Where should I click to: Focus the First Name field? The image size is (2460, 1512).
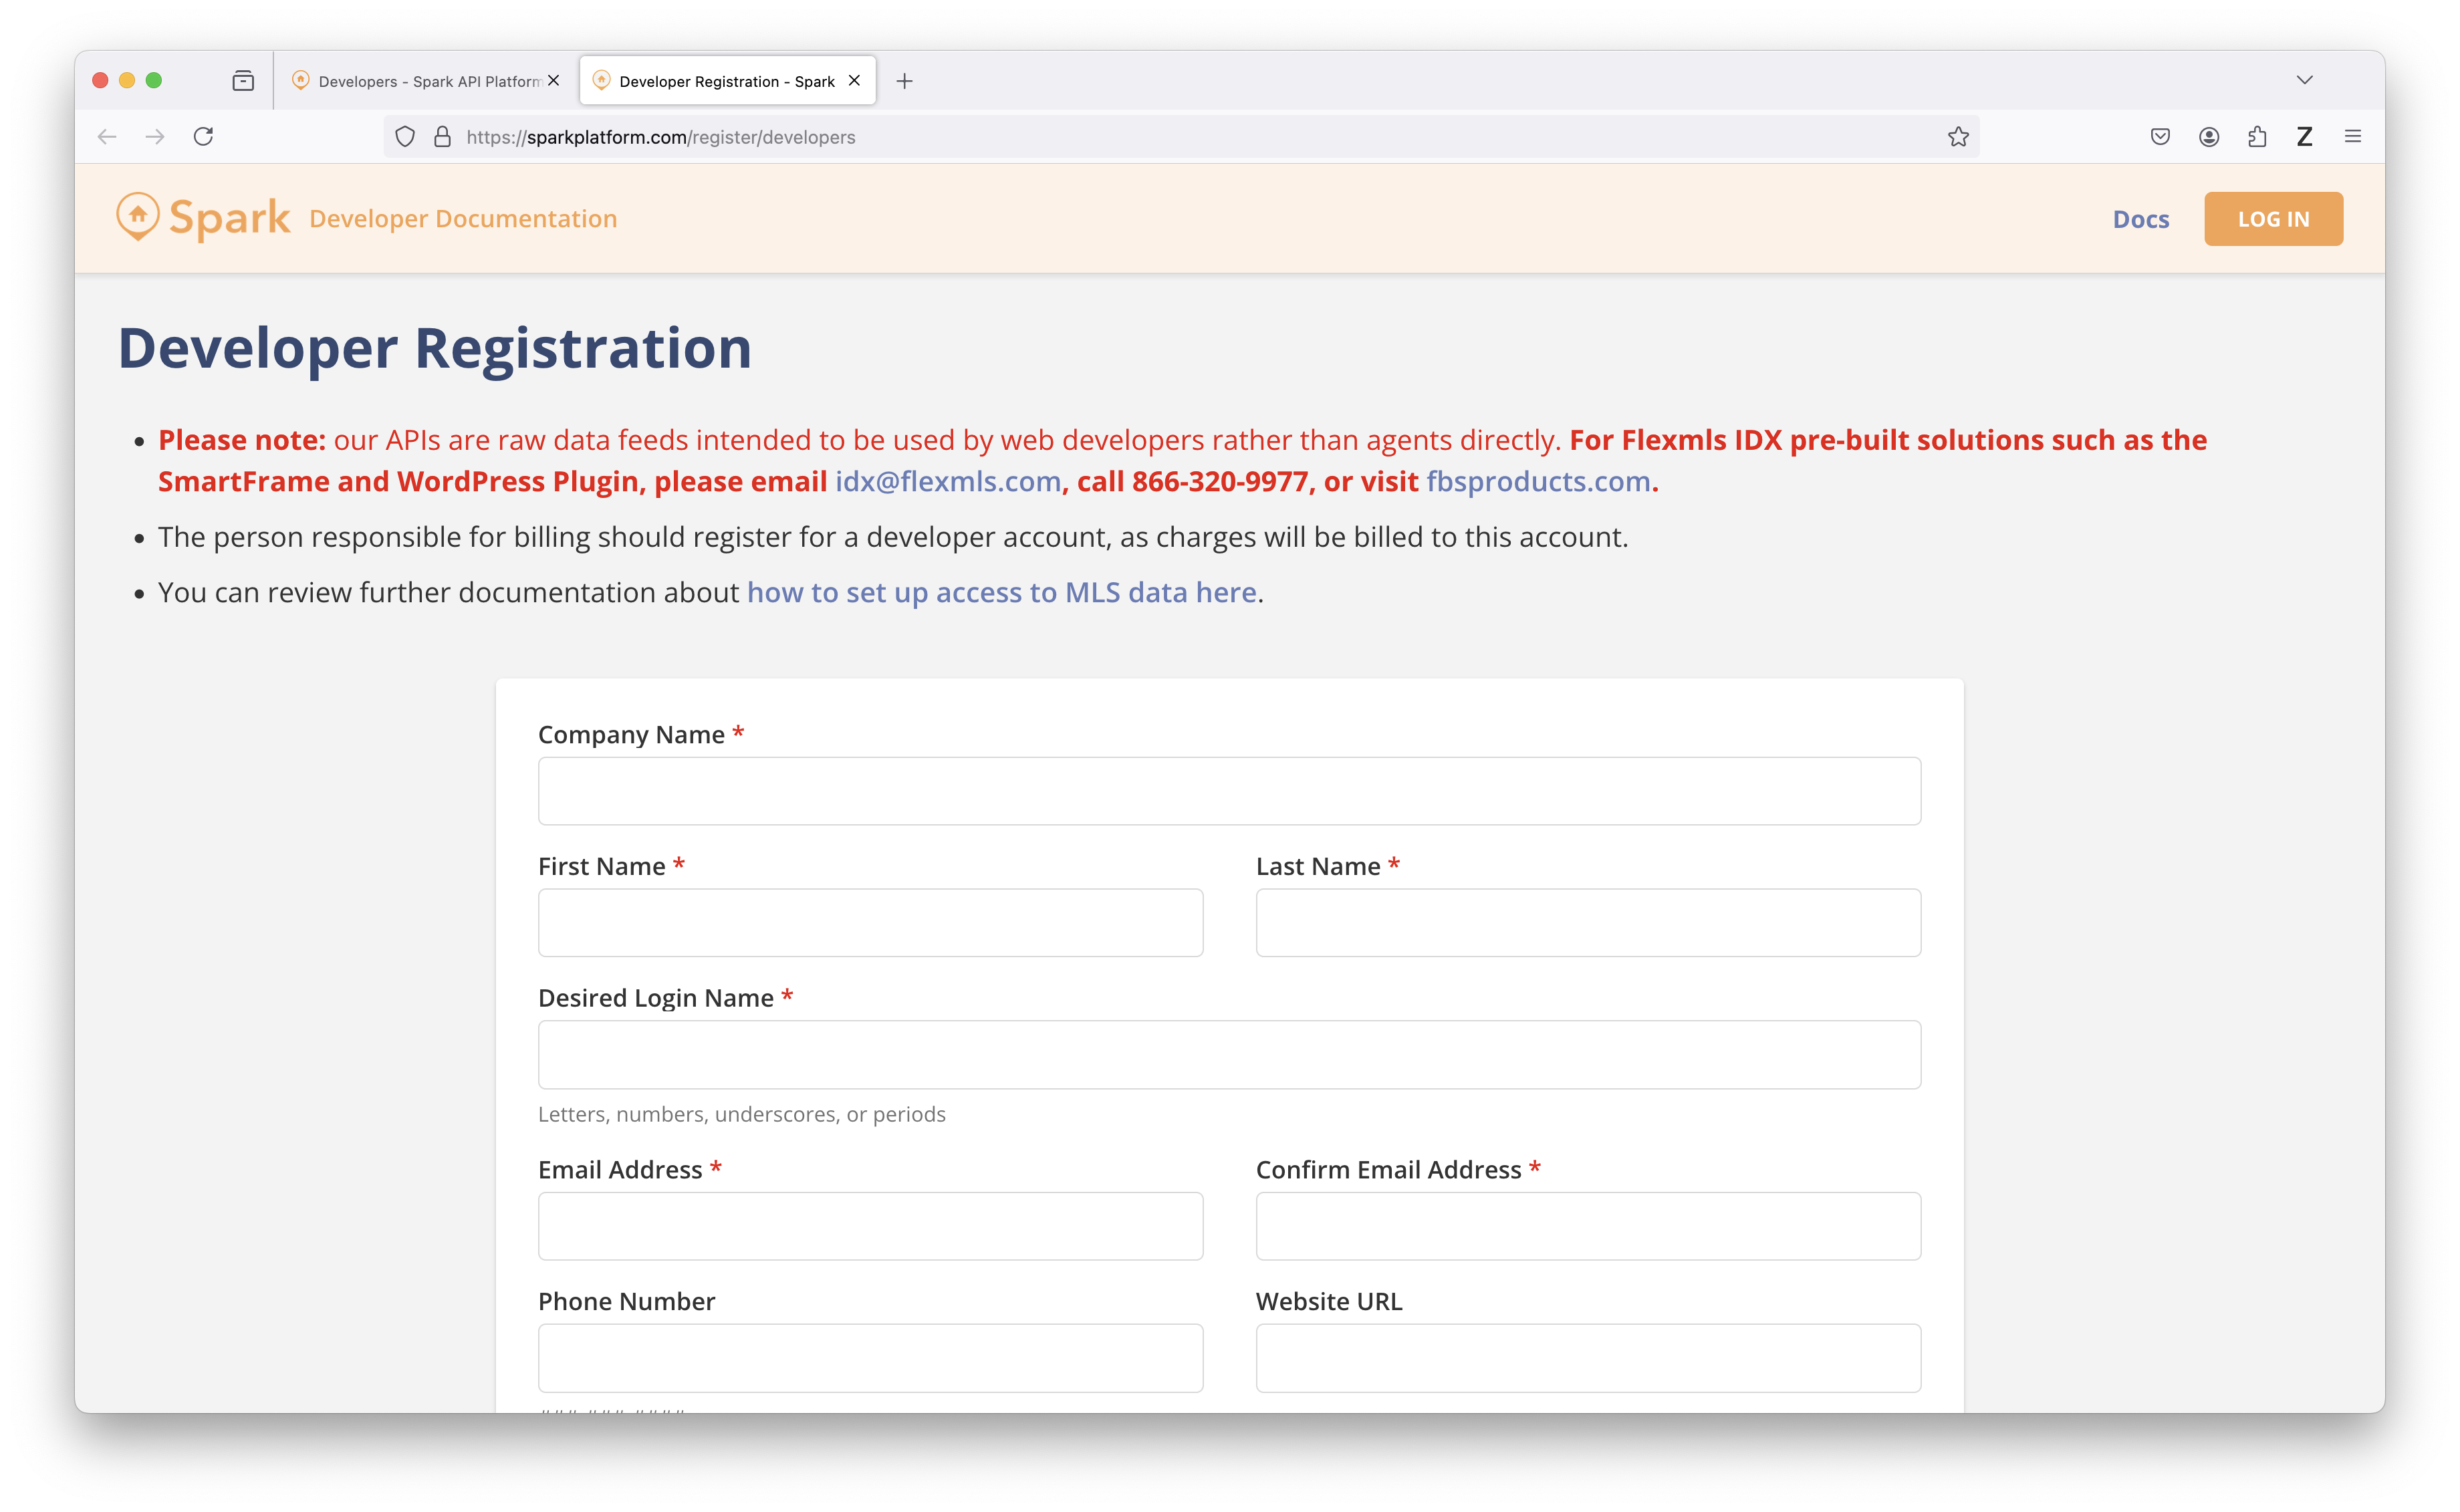pyautogui.click(x=870, y=923)
